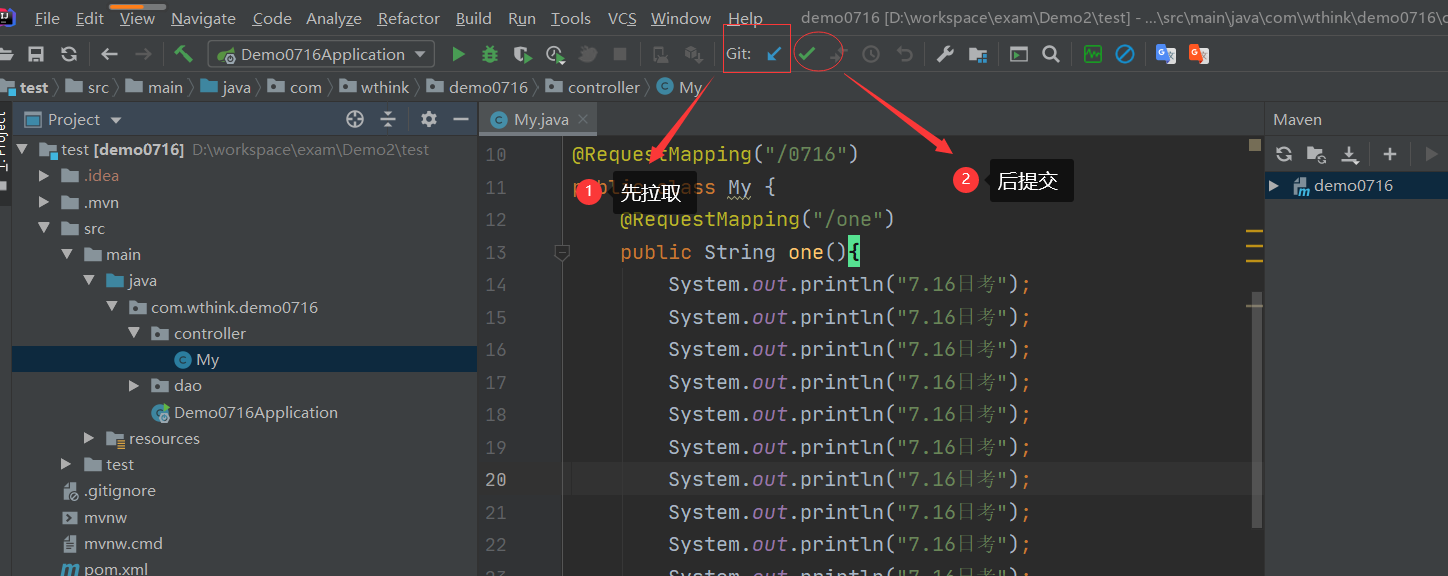Image resolution: width=1448 pixels, height=576 pixels.
Task: Expand the resources folder
Action: pos(89,438)
